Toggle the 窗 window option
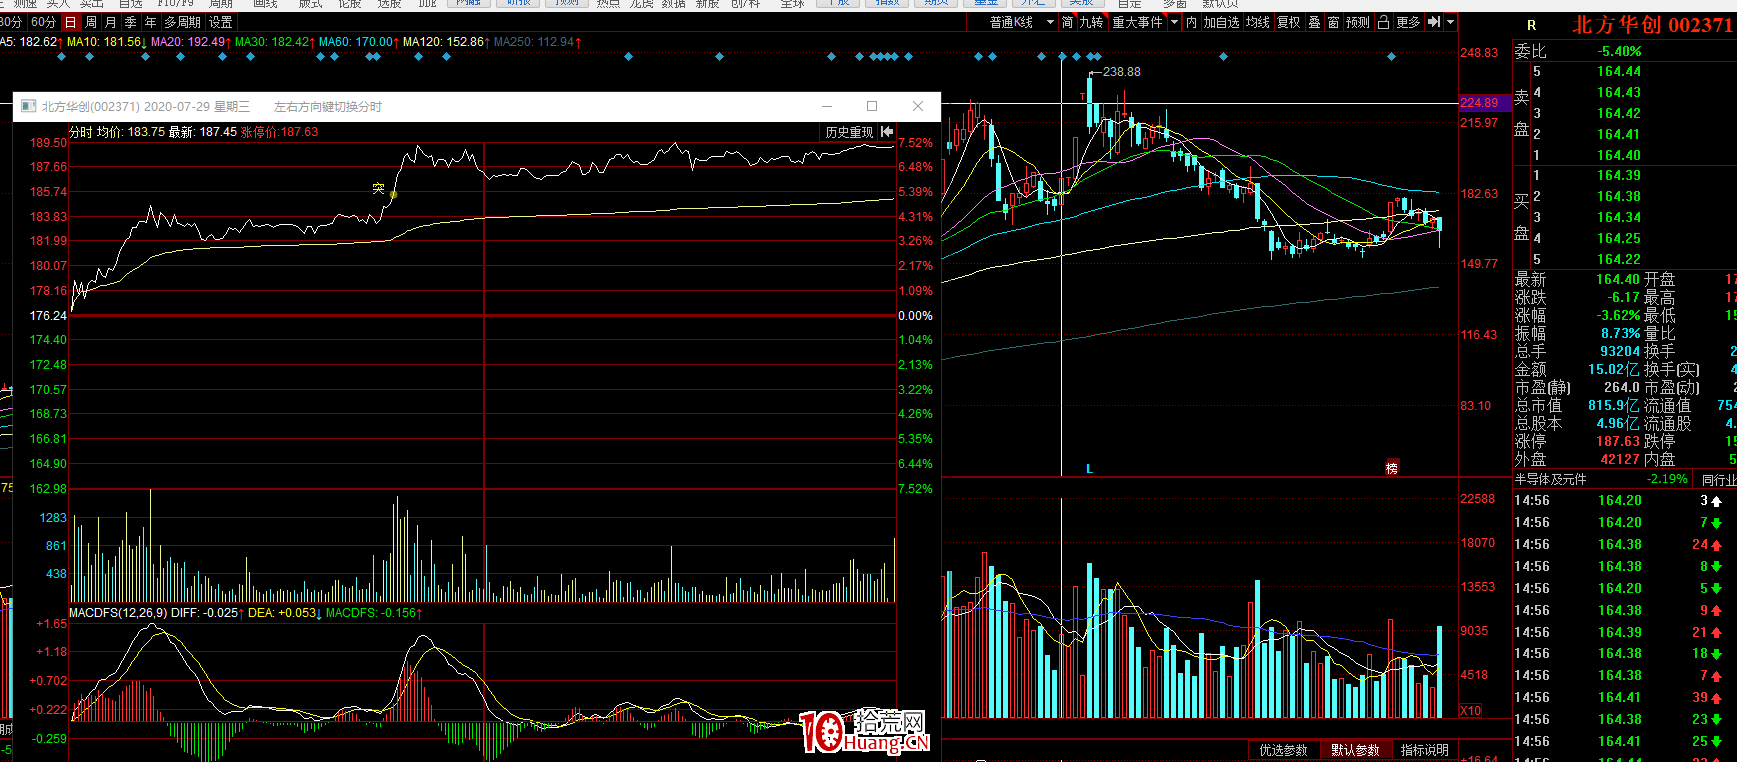This screenshot has width=1737, height=762. tap(1334, 22)
